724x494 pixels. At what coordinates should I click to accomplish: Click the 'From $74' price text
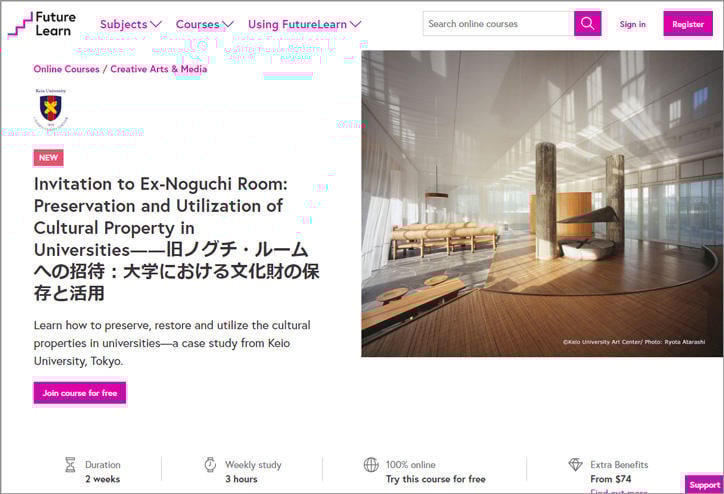[610, 479]
